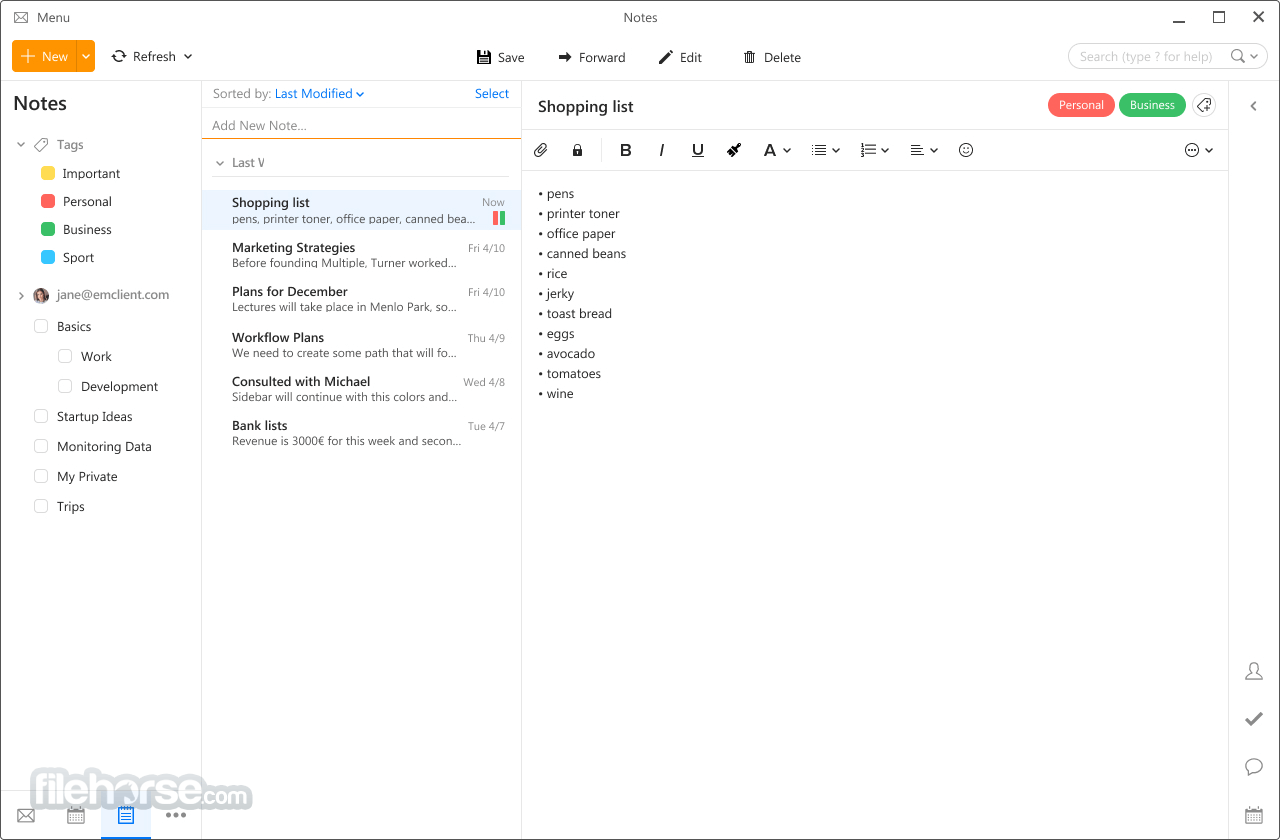1280x840 pixels.
Task: Expand the jane@emclient.com account
Action: click(21, 295)
